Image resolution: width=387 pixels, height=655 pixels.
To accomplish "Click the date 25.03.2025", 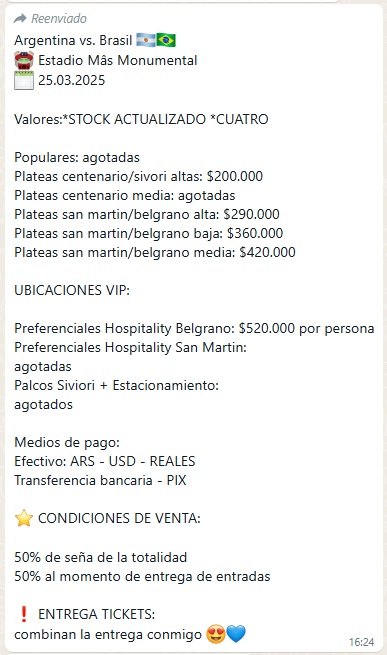I will [71, 80].
